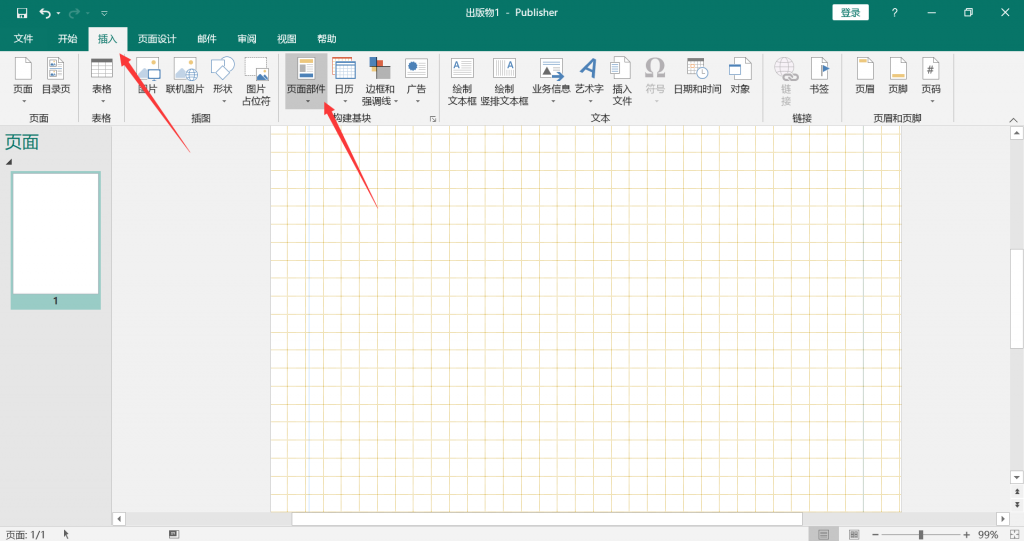
Task: Open the 形状 shapes gallery
Action: coord(223,80)
